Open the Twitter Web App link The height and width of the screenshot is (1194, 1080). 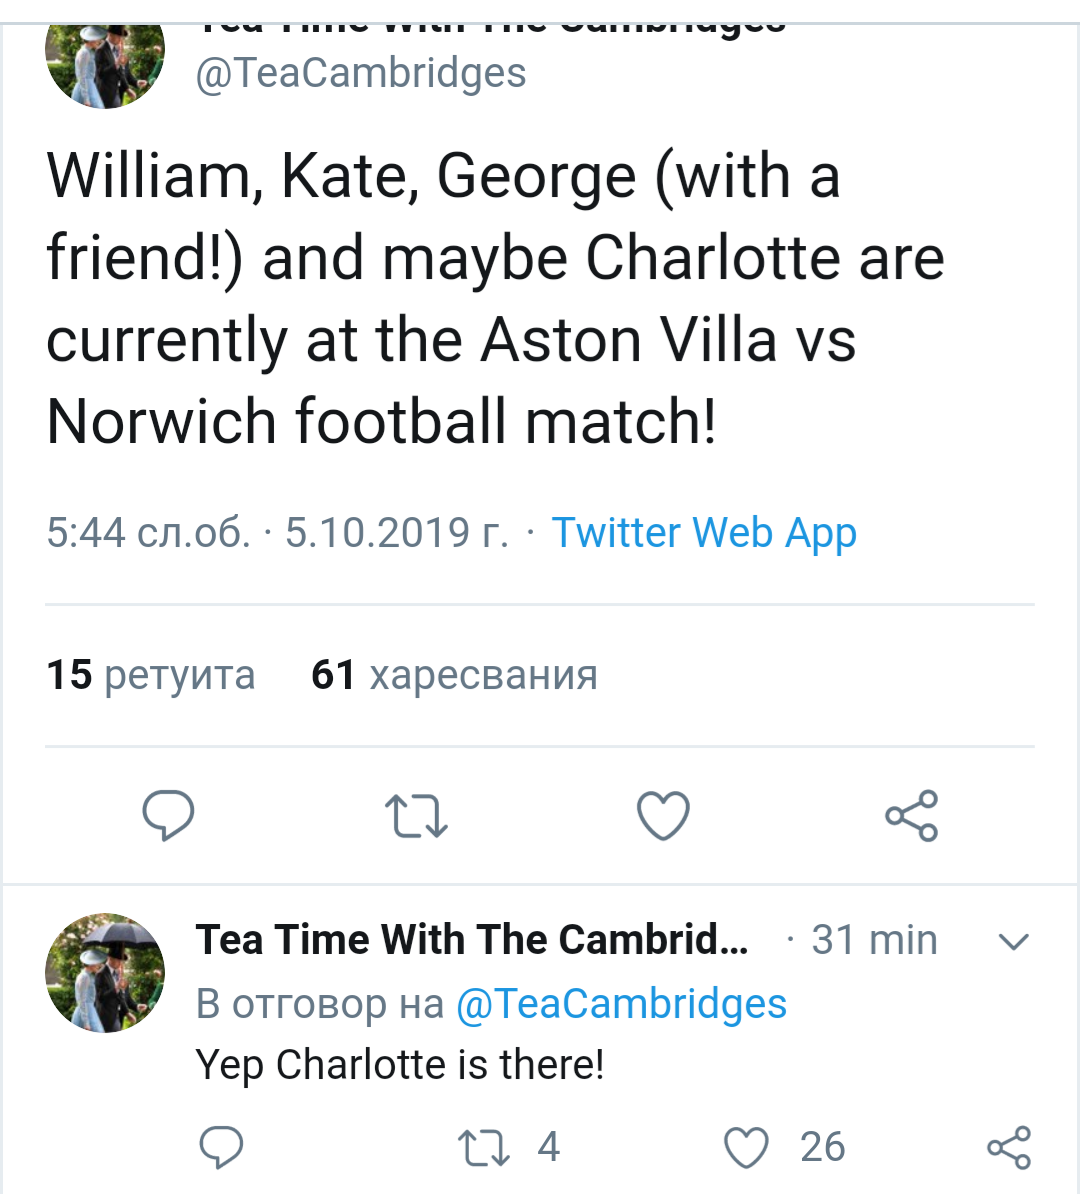(704, 533)
